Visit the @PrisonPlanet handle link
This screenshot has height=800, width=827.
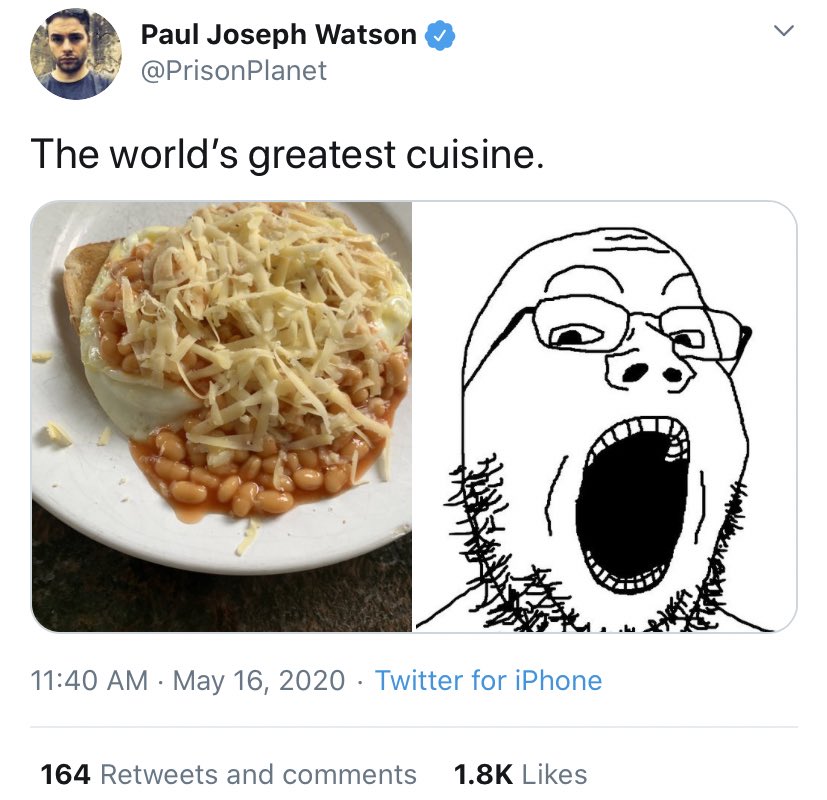[234, 71]
